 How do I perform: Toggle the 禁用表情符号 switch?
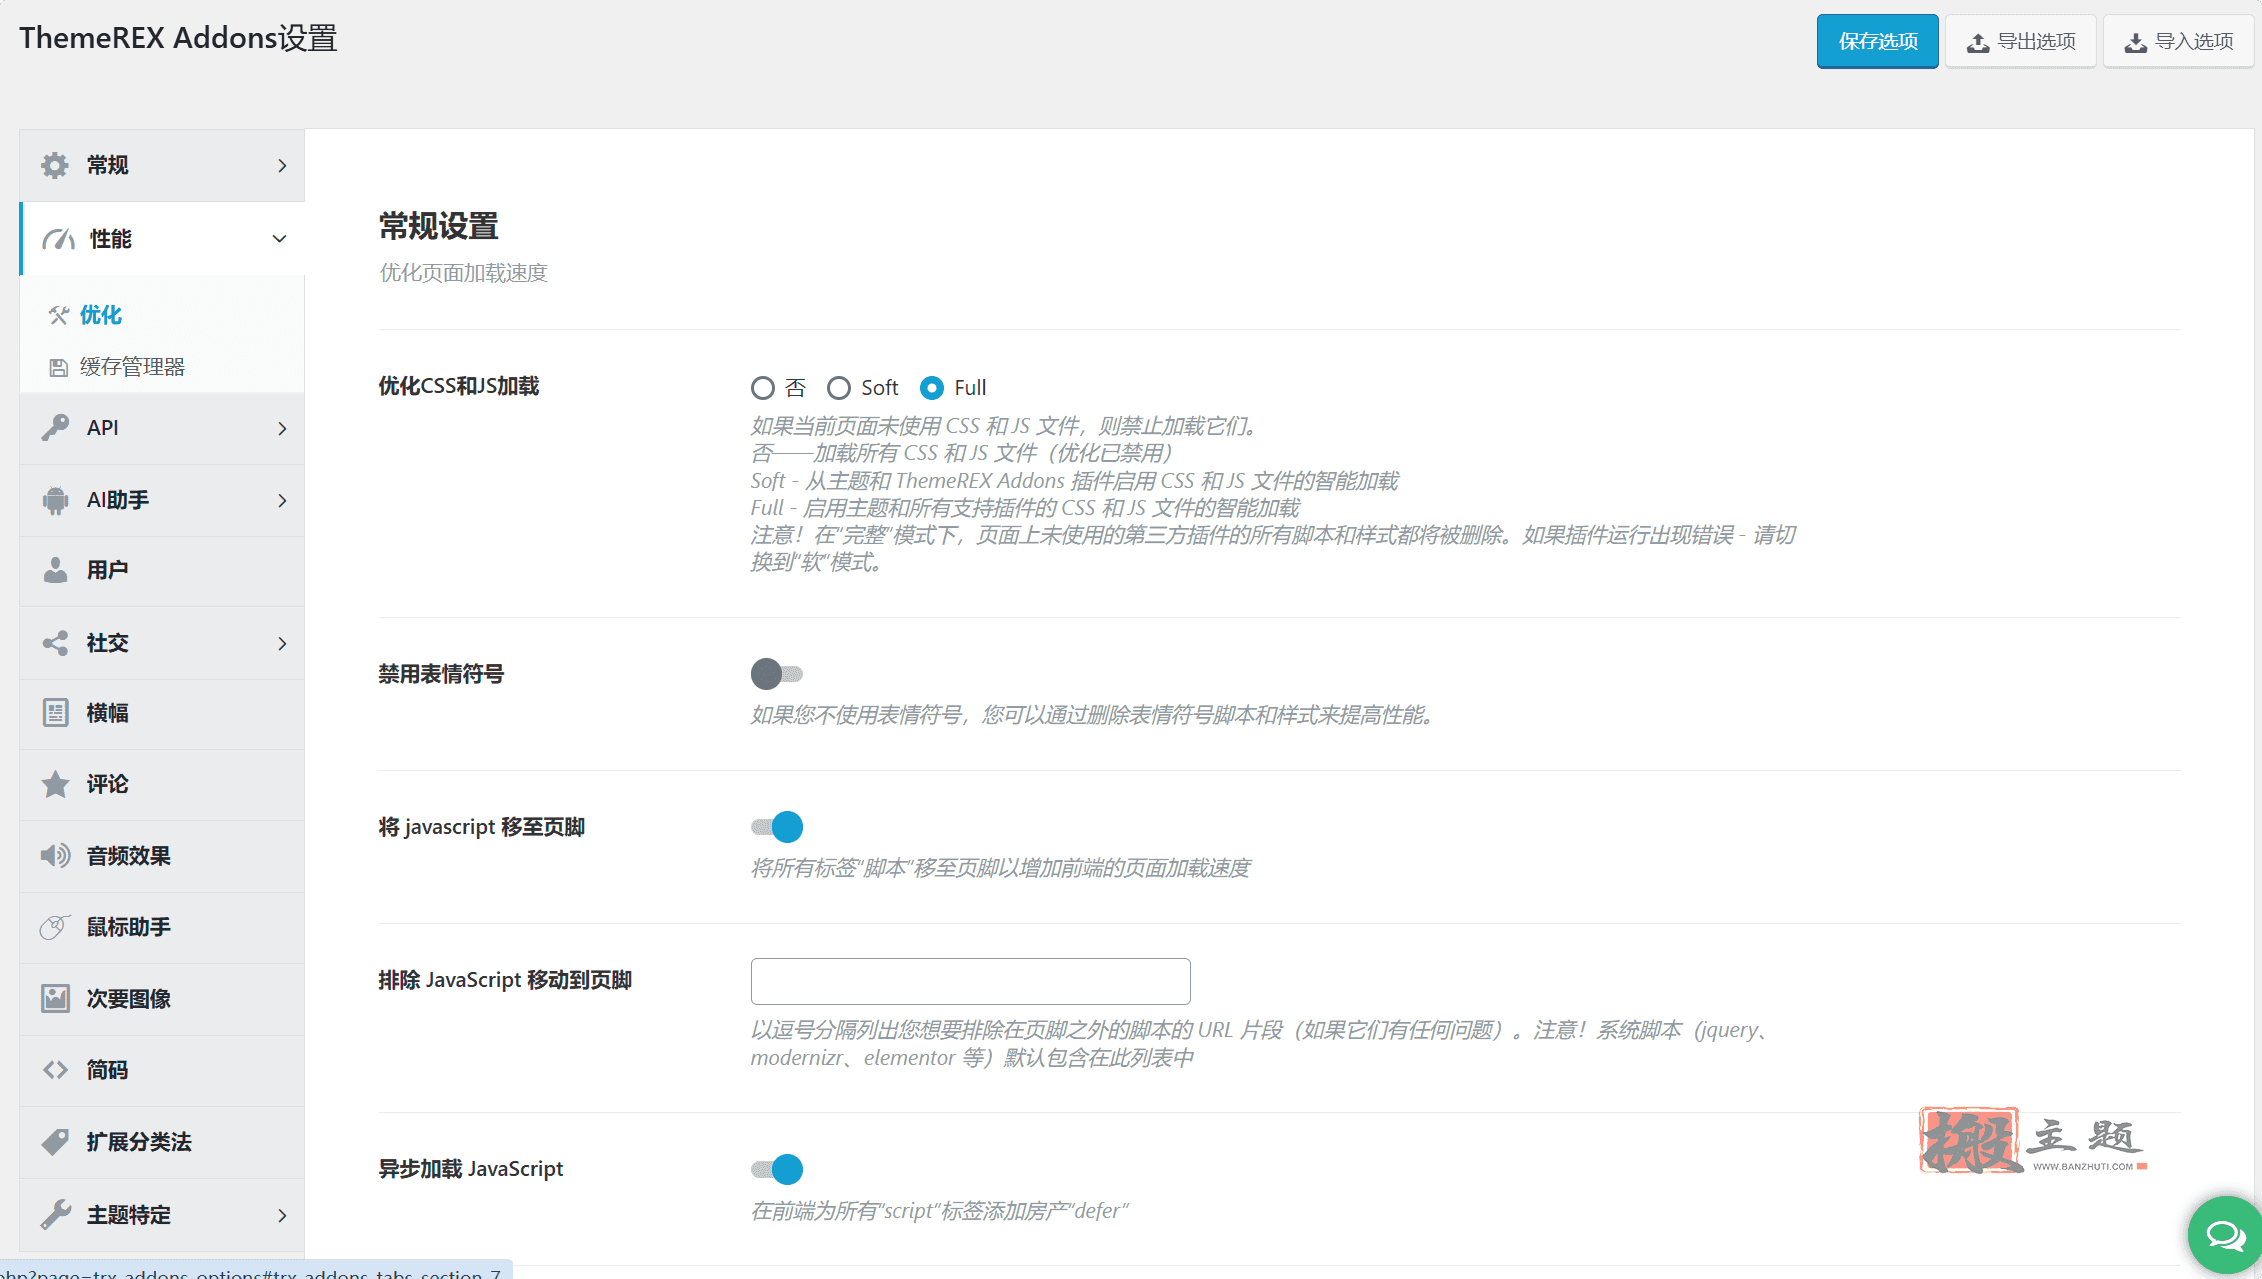tap(777, 674)
